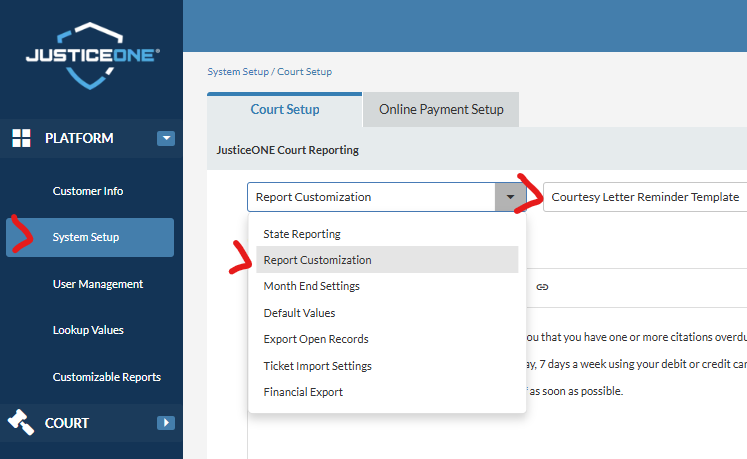Click the Court gavel icon
747x459 pixels.
pos(21,422)
